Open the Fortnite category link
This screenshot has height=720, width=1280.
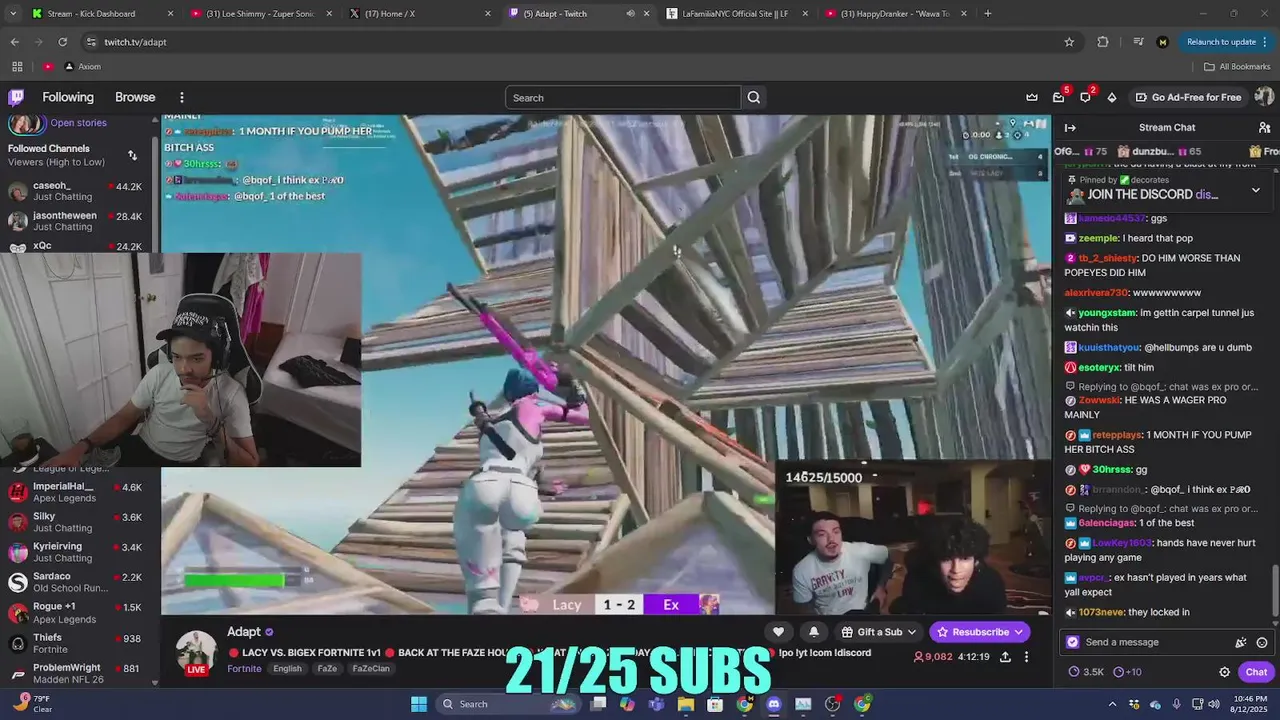tap(244, 668)
